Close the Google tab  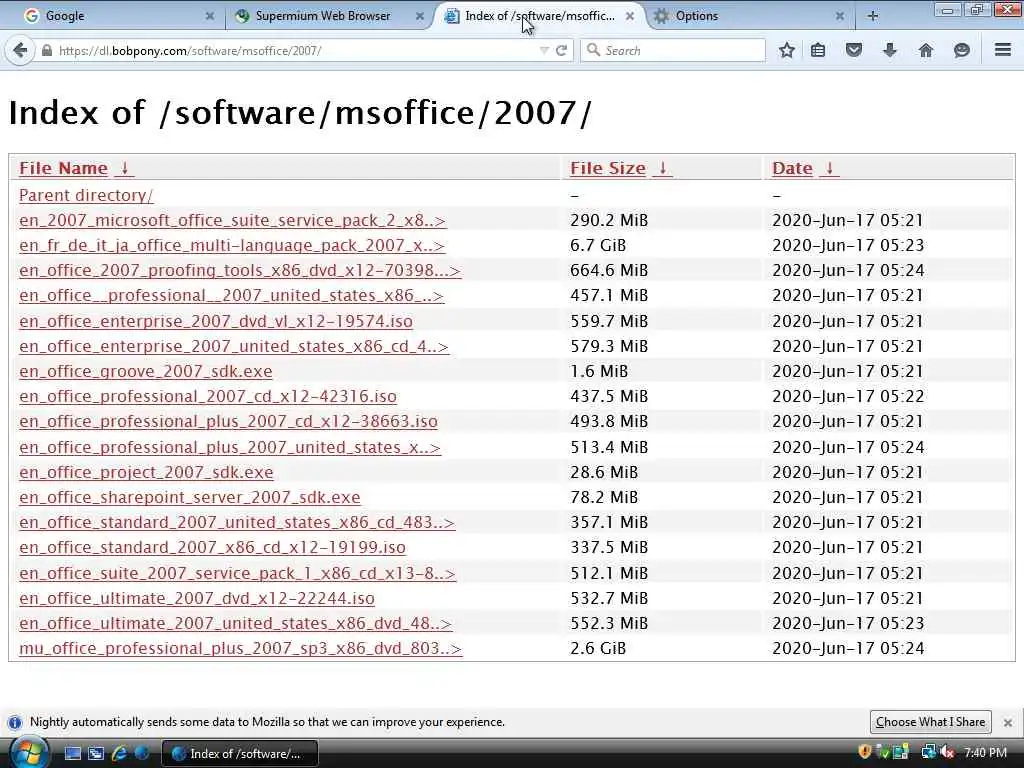209,16
